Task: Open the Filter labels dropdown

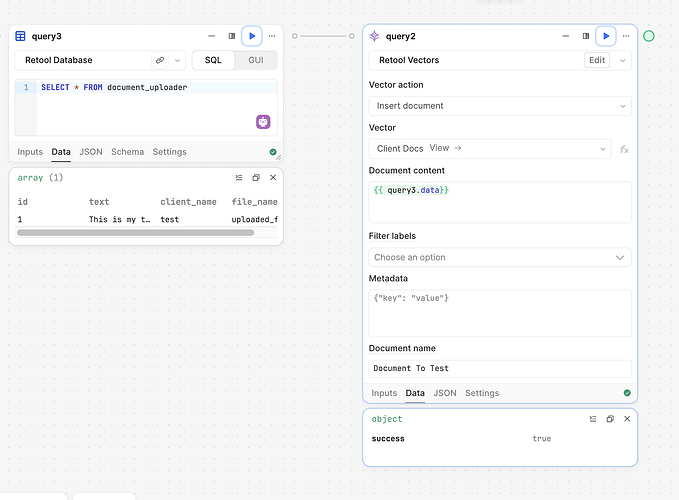Action: click(500, 257)
